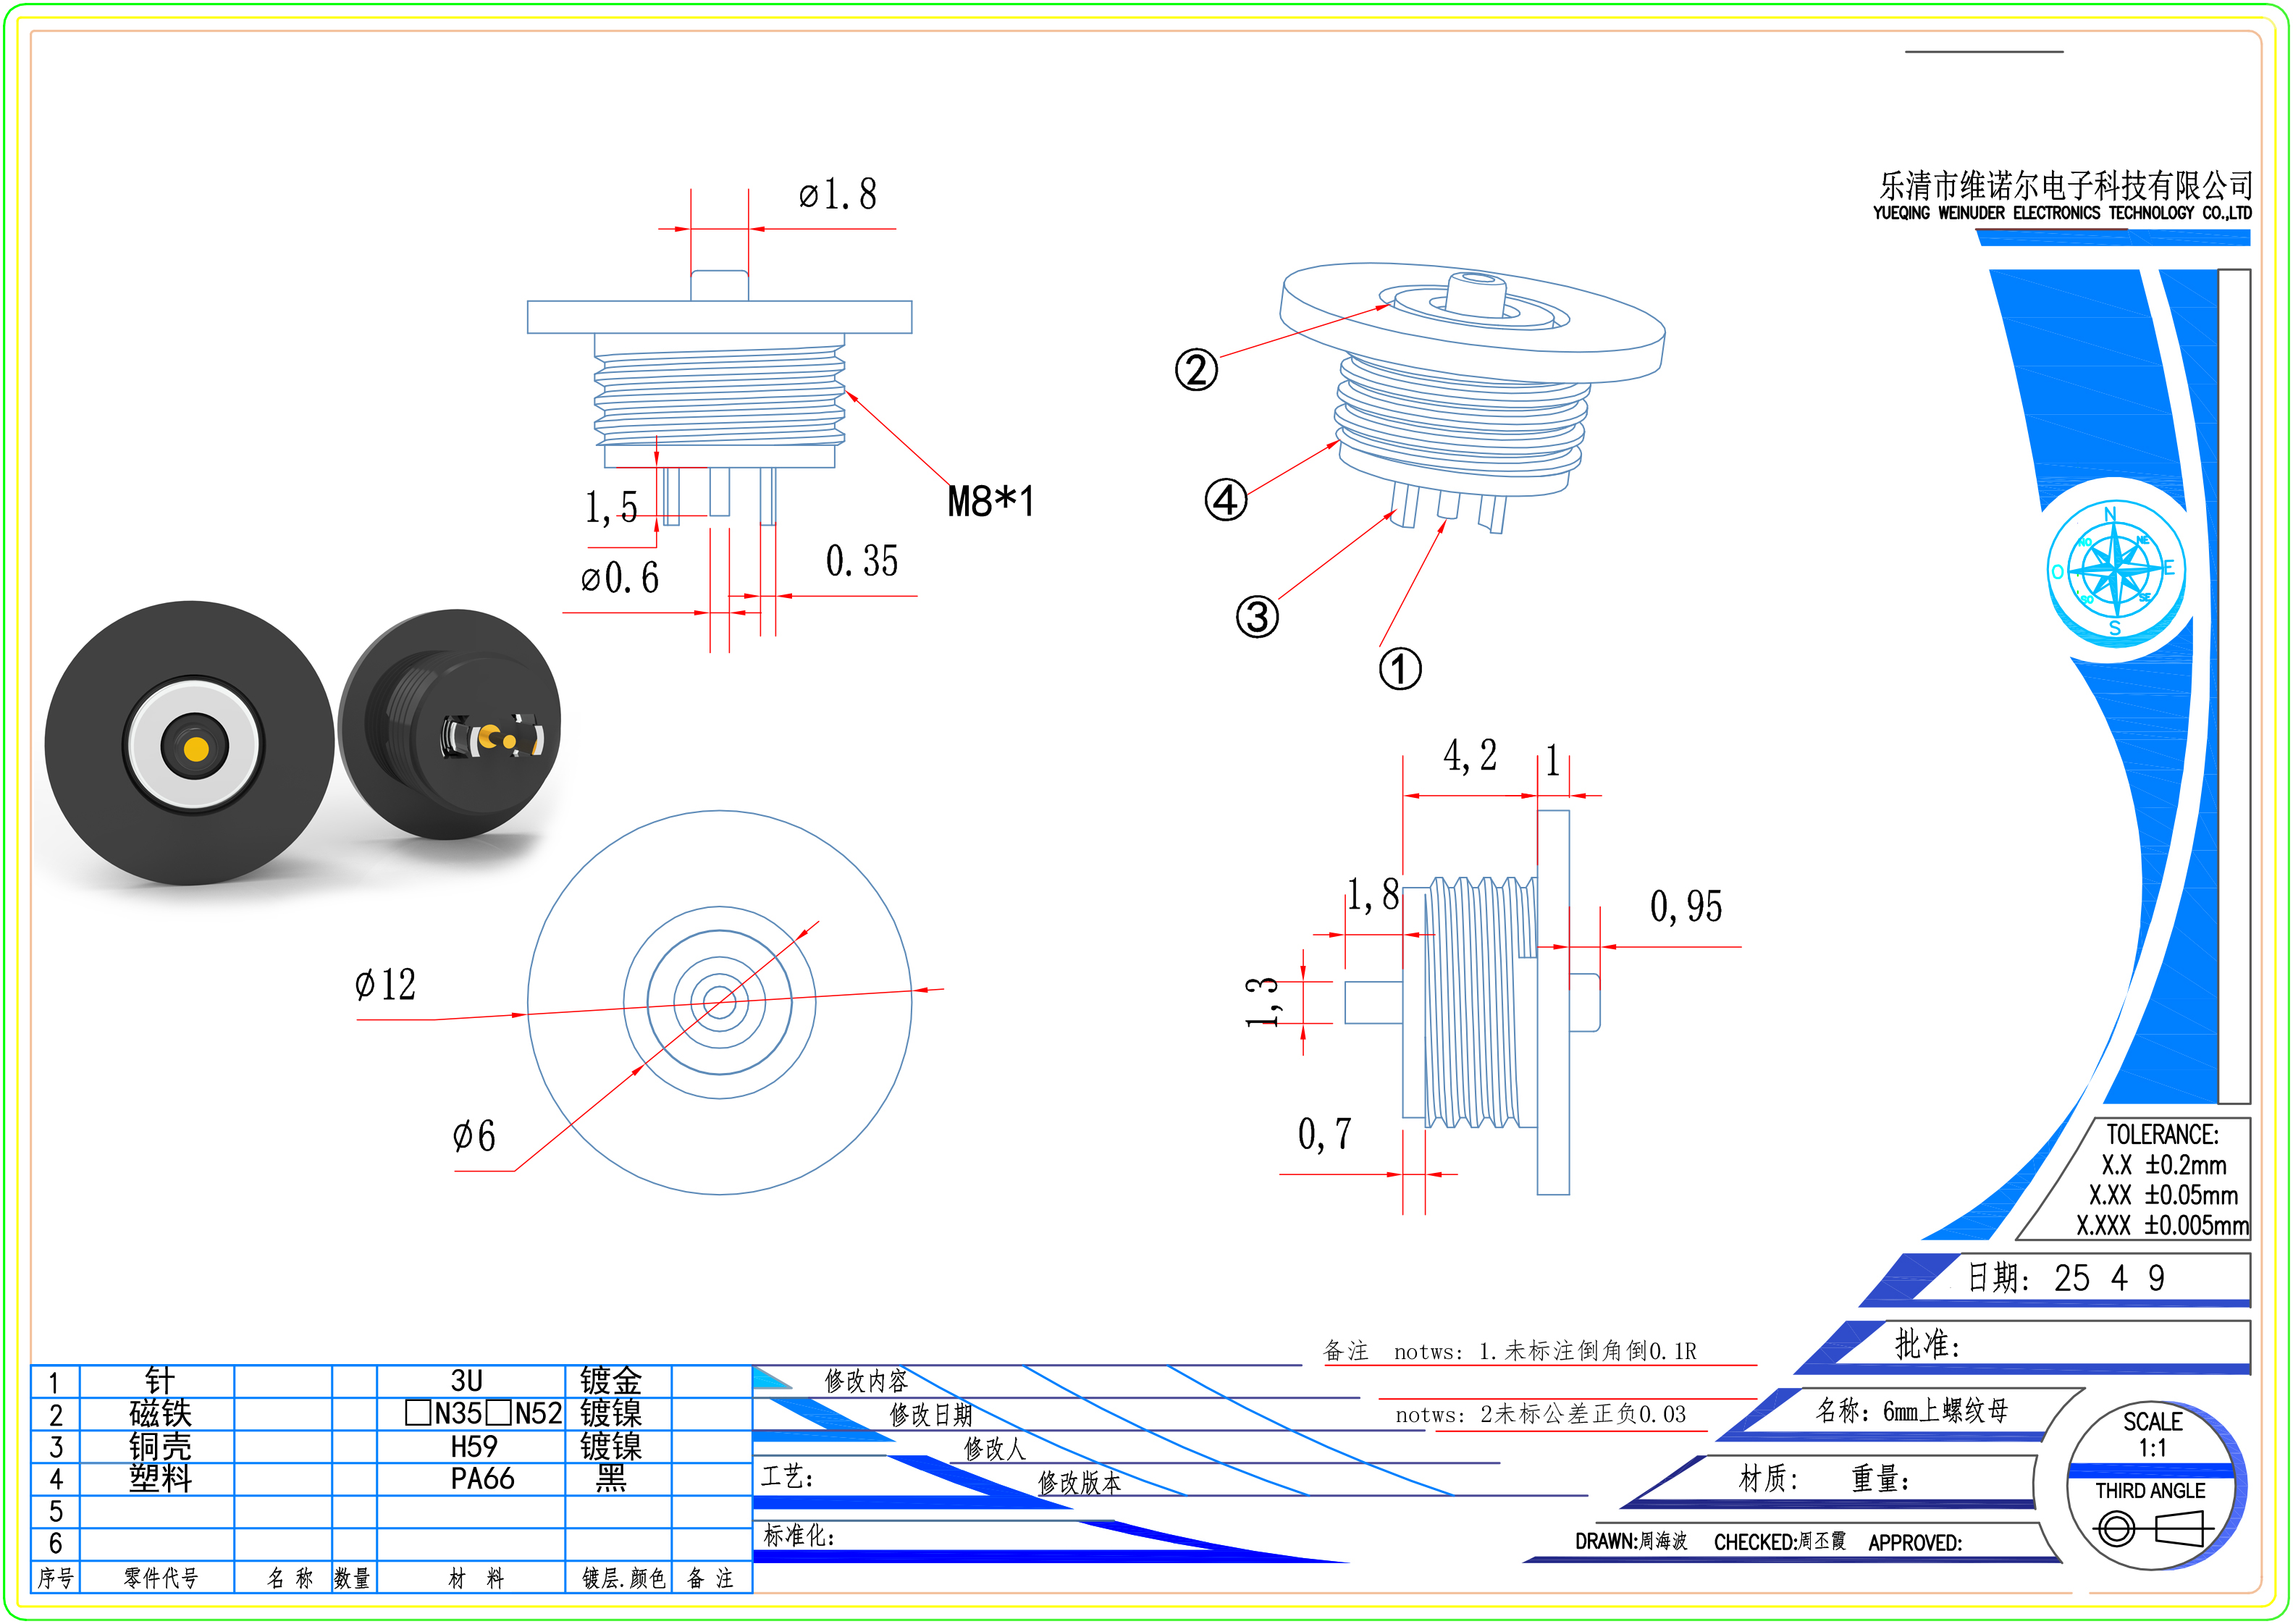The height and width of the screenshot is (1624, 2293).
Task: Select the 4,2 length dimension
Action: [x=1470, y=756]
